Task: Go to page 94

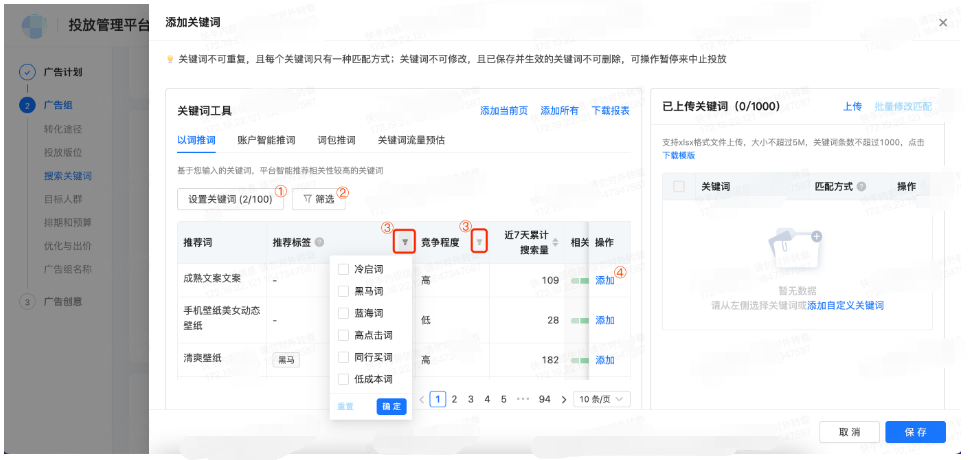Action: point(544,399)
